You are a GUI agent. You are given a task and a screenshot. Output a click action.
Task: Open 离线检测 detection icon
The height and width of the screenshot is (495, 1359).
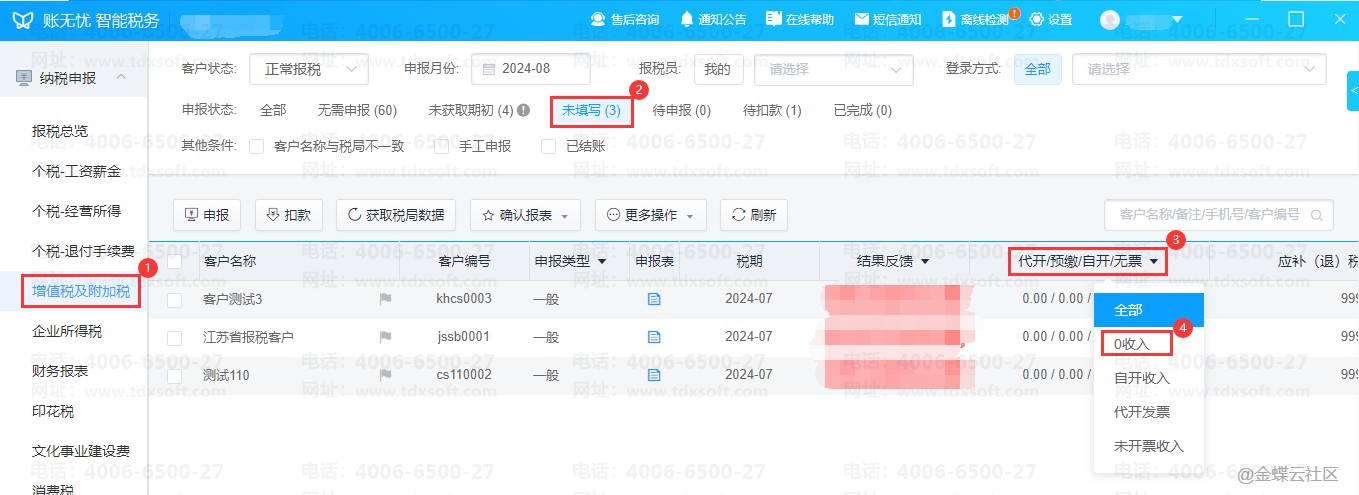(949, 19)
